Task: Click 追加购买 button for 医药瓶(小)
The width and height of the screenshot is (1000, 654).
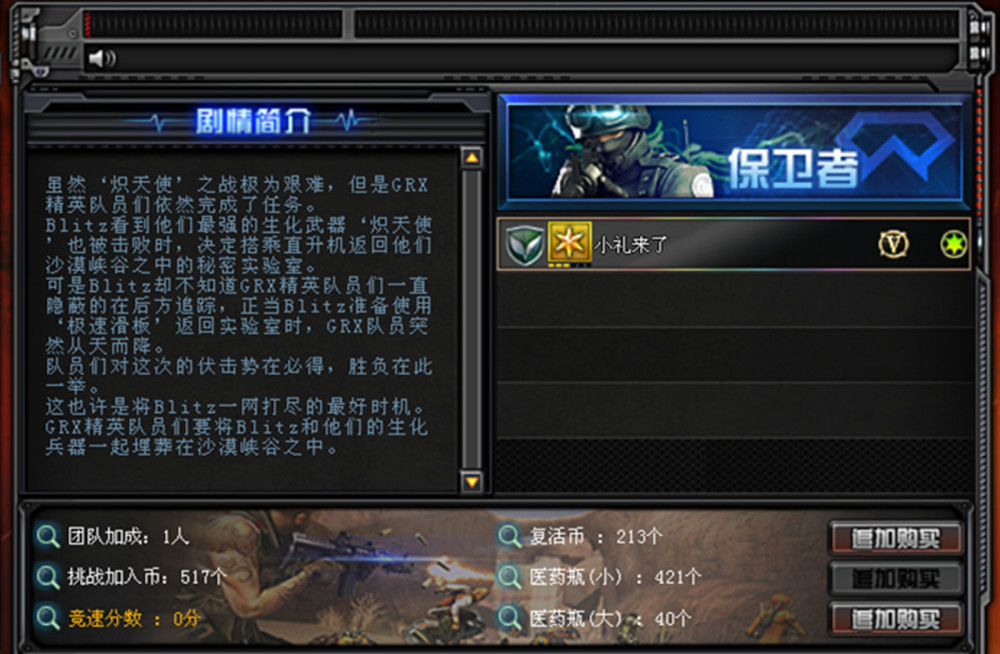Action: point(895,579)
